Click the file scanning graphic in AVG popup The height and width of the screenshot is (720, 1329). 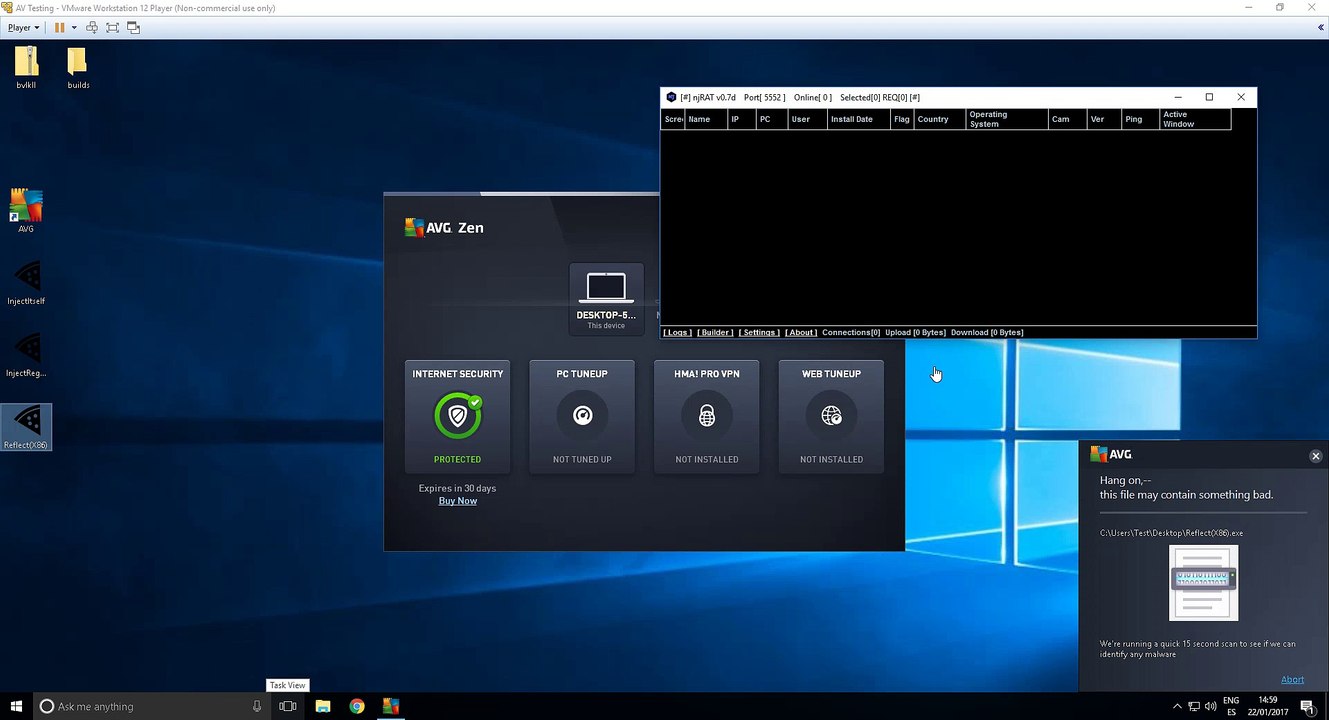point(1204,583)
